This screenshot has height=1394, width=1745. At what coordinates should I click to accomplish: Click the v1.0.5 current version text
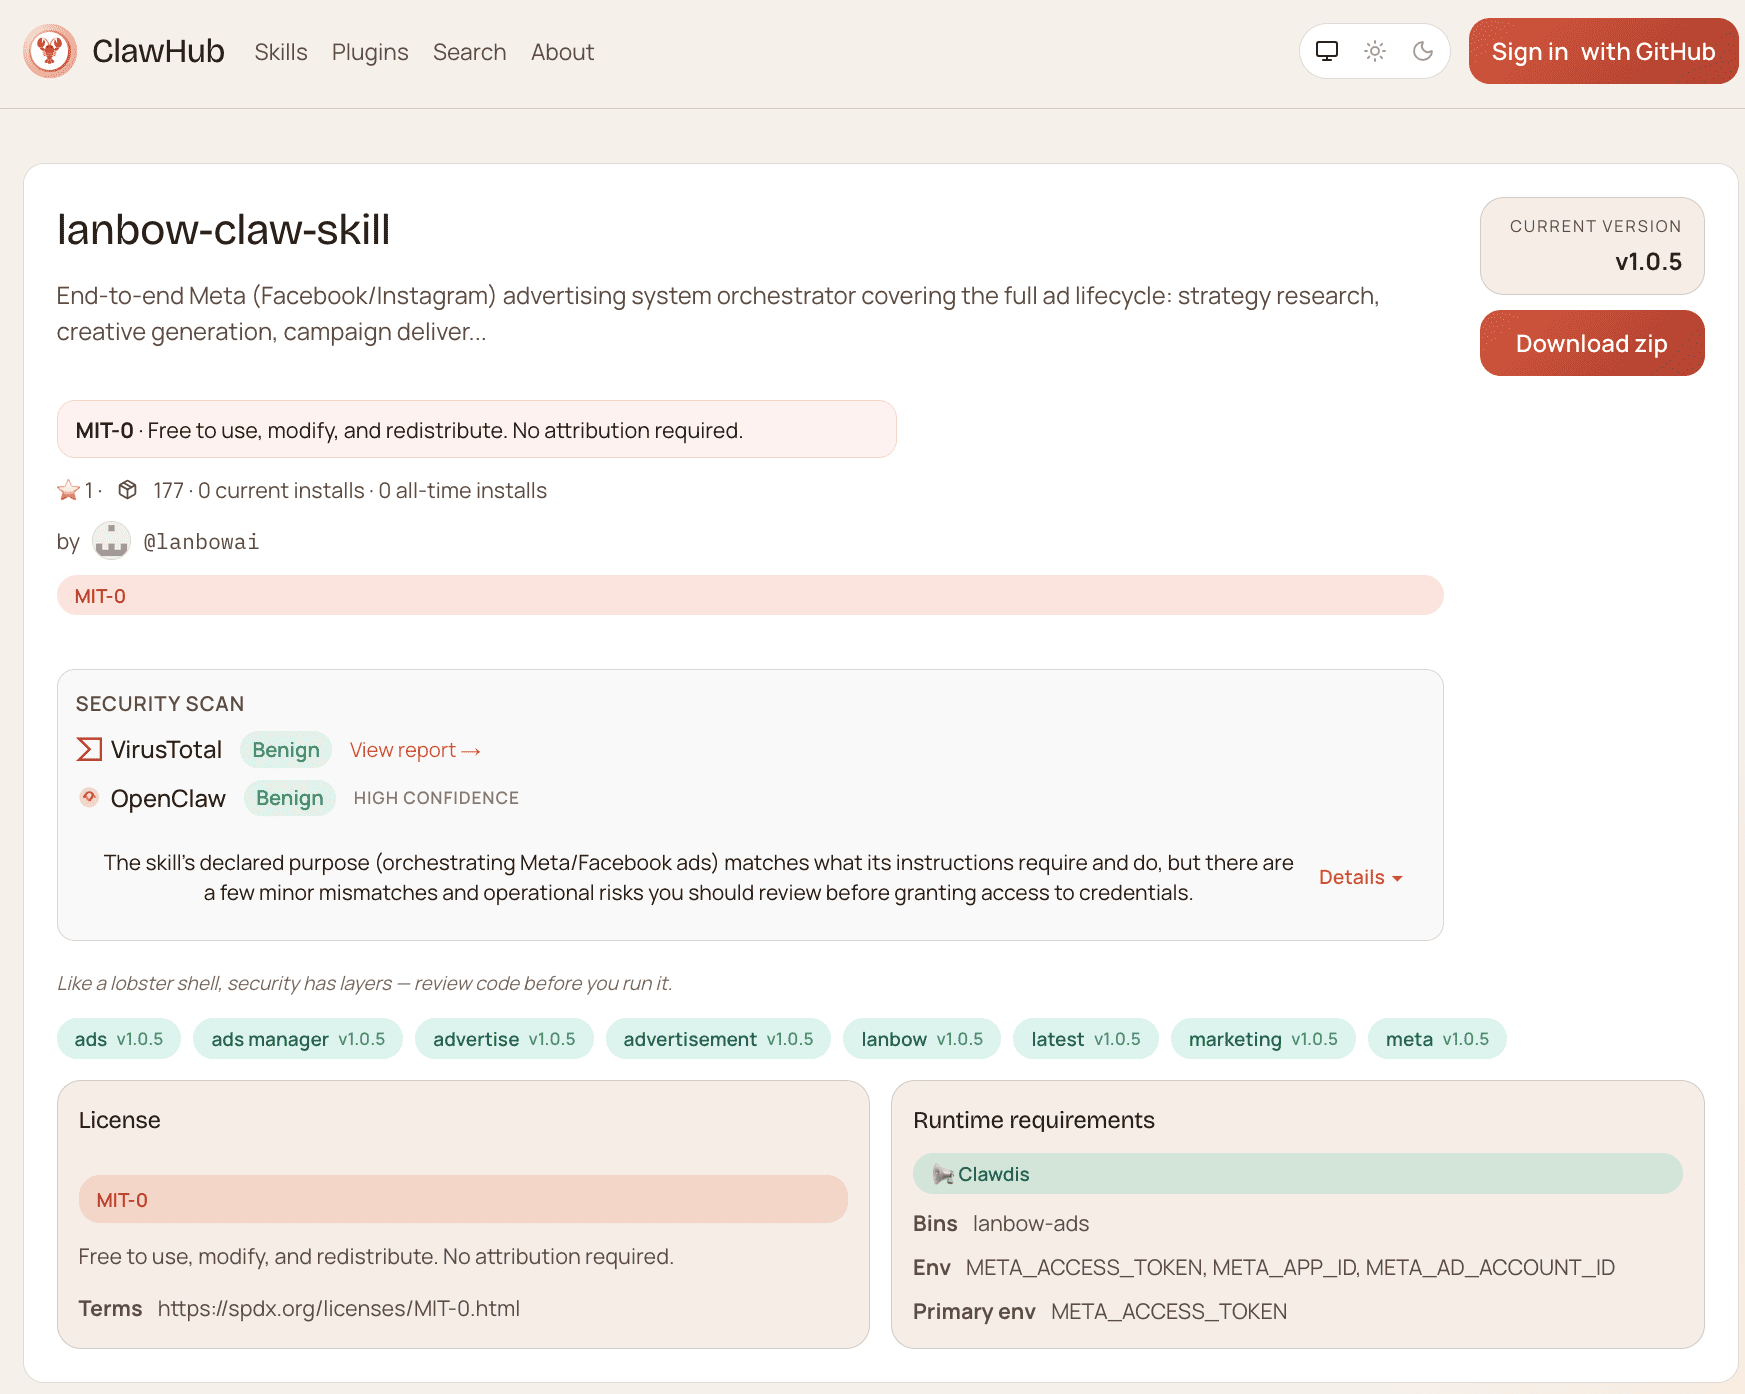[1648, 262]
